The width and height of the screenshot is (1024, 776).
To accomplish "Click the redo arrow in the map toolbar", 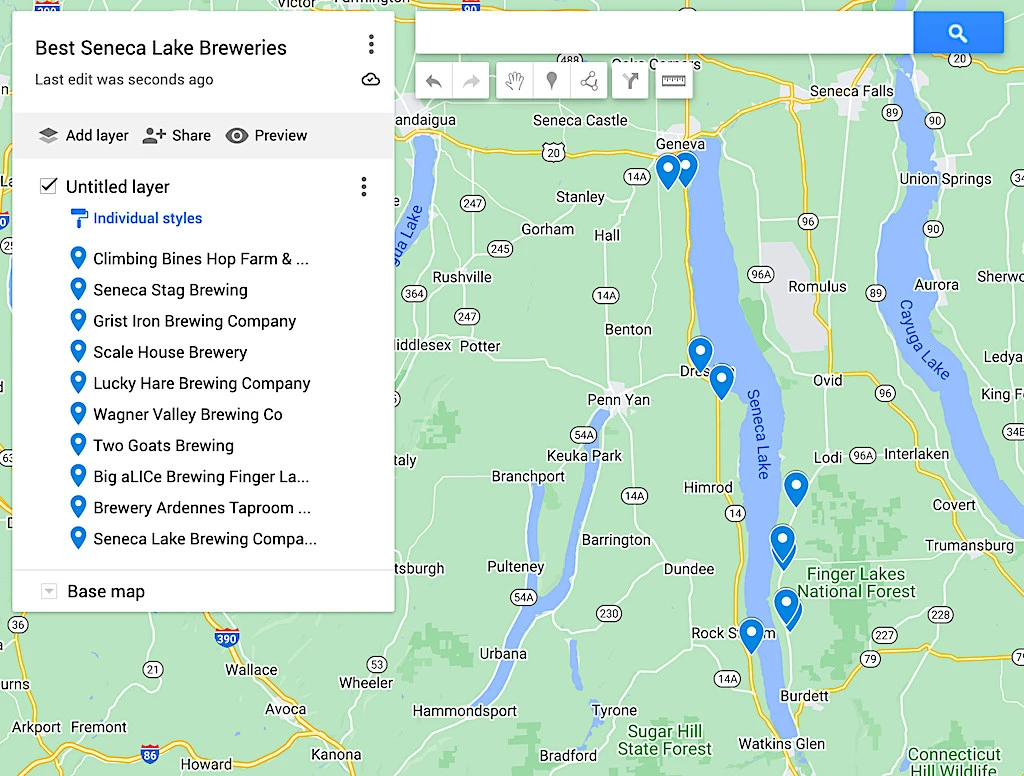I will point(471,82).
